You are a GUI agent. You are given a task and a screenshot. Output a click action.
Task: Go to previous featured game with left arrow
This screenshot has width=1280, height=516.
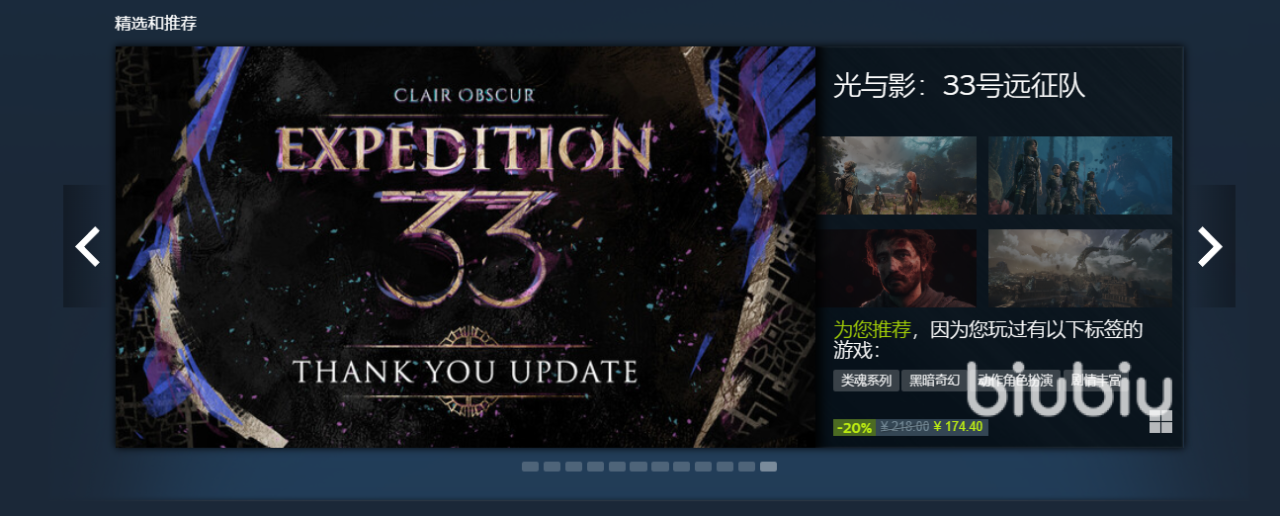pos(87,246)
